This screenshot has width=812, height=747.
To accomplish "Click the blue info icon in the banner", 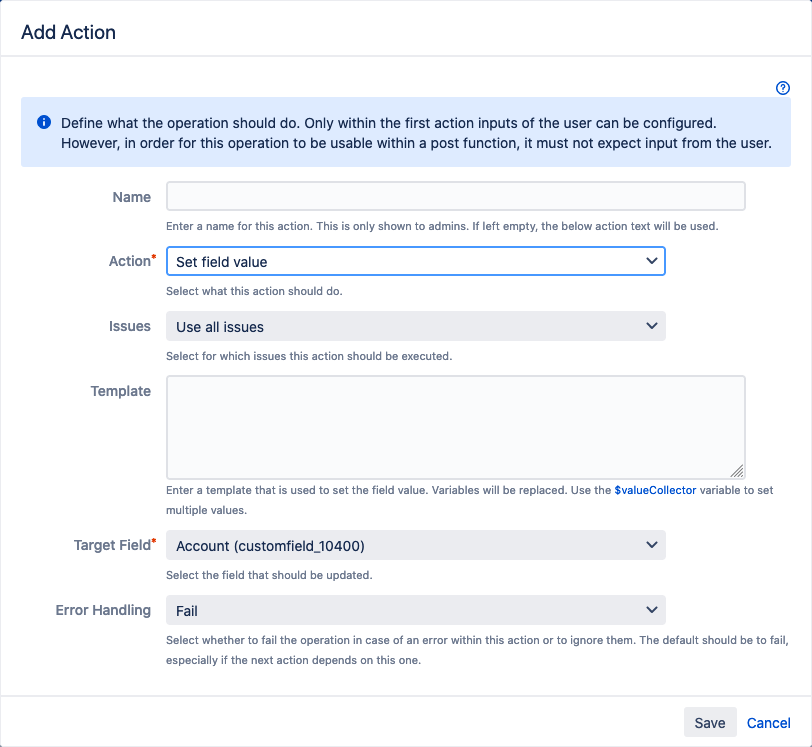I will point(44,122).
